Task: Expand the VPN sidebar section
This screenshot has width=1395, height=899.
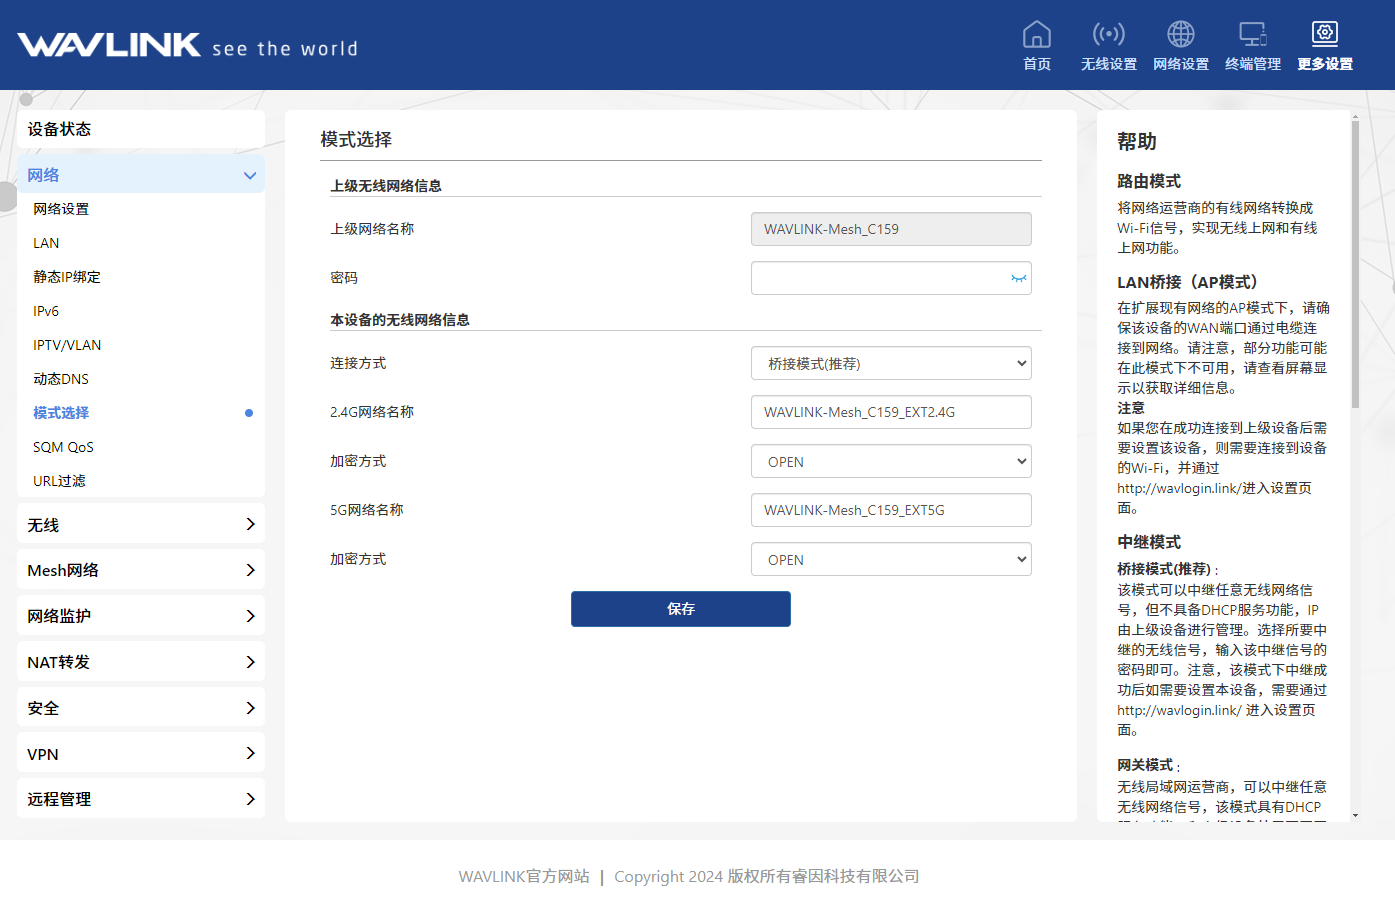Action: (x=141, y=754)
